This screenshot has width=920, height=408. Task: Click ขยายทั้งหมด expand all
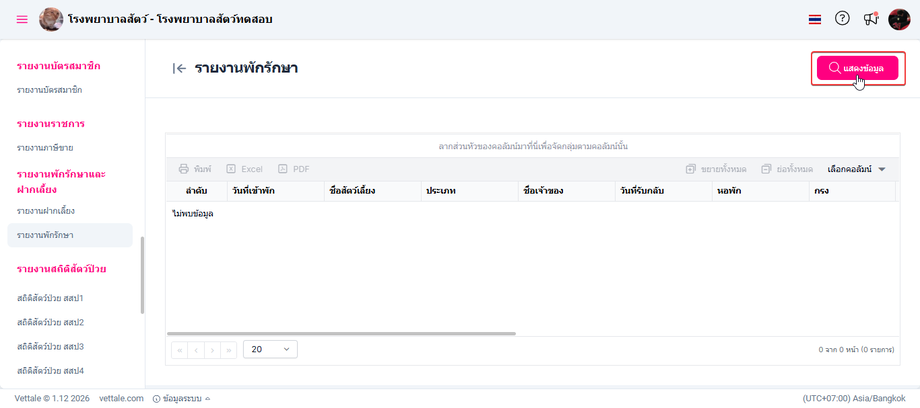tap(716, 169)
